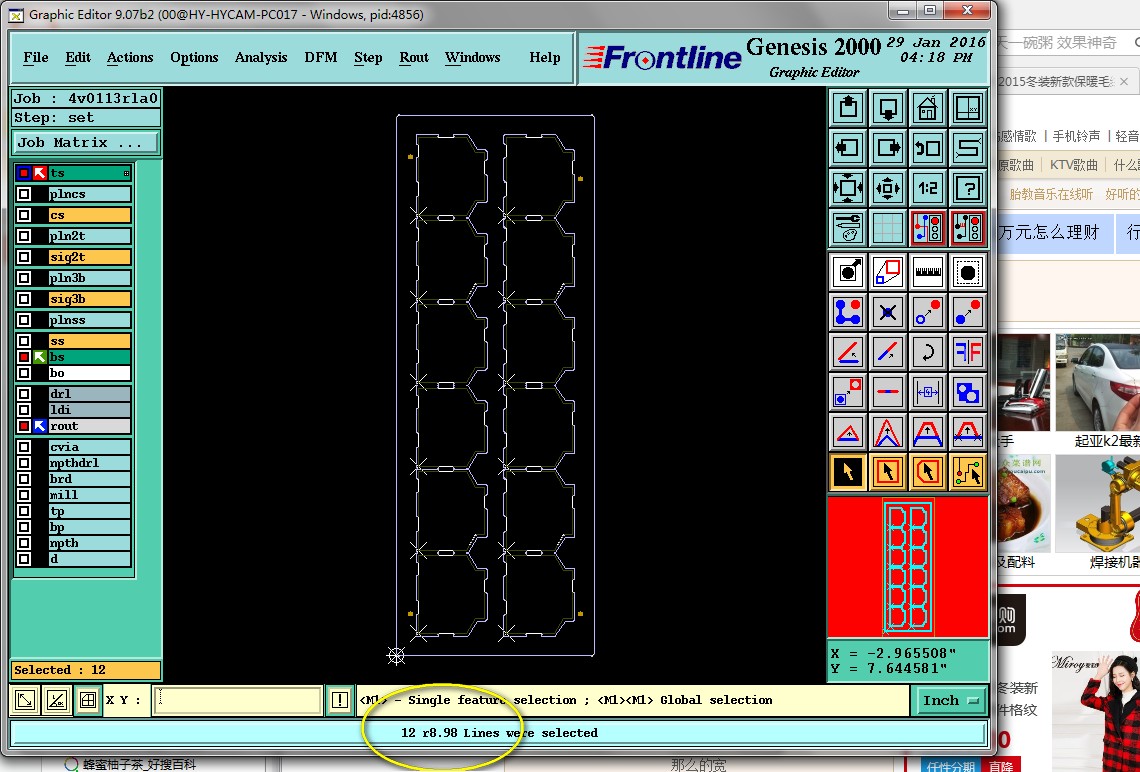Open the File menu
The width and height of the screenshot is (1140, 772).
[36, 57]
